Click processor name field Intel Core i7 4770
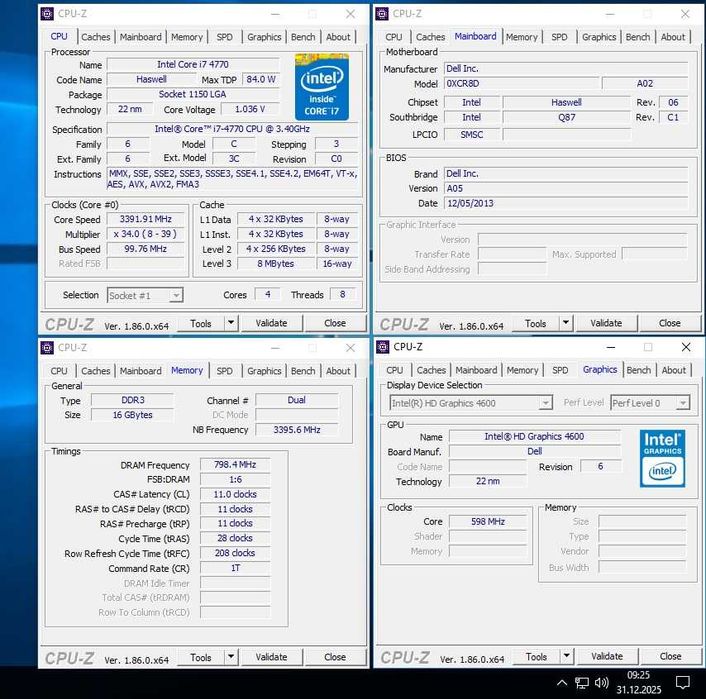The height and width of the screenshot is (699, 706). [x=193, y=64]
